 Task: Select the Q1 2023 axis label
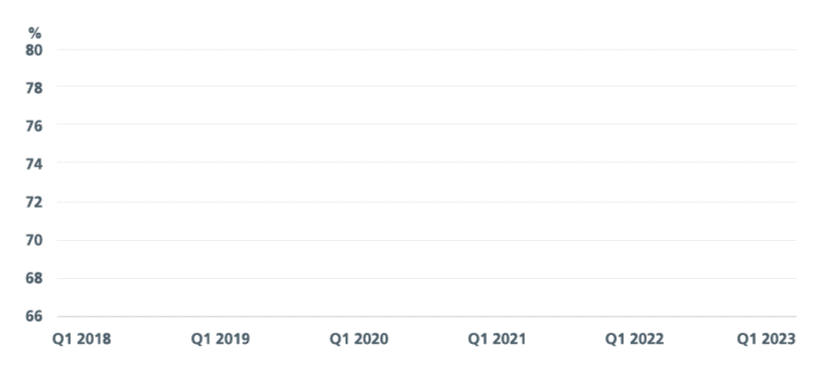tap(766, 339)
